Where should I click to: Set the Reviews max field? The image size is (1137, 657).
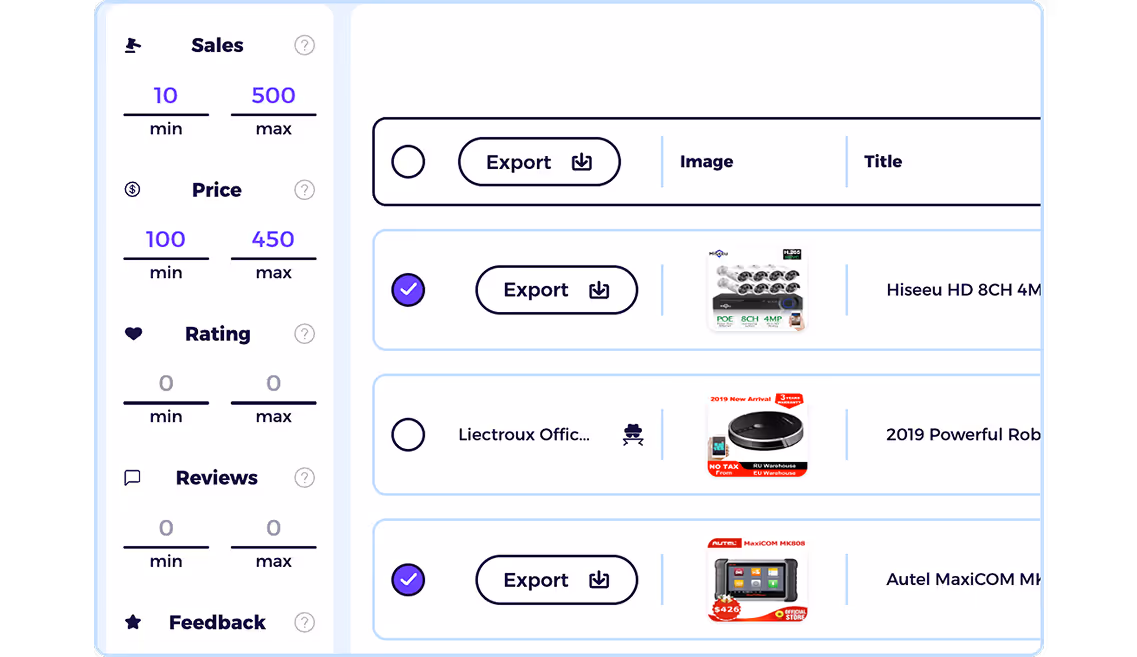(x=273, y=528)
